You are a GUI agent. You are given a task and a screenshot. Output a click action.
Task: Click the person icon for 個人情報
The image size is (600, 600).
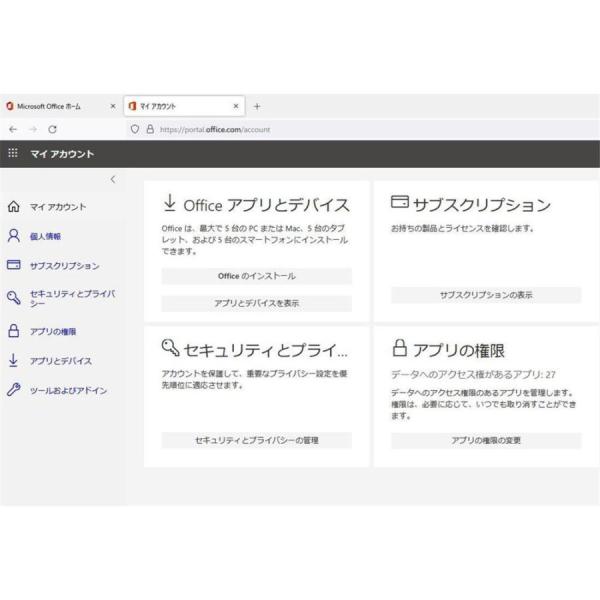pos(13,236)
